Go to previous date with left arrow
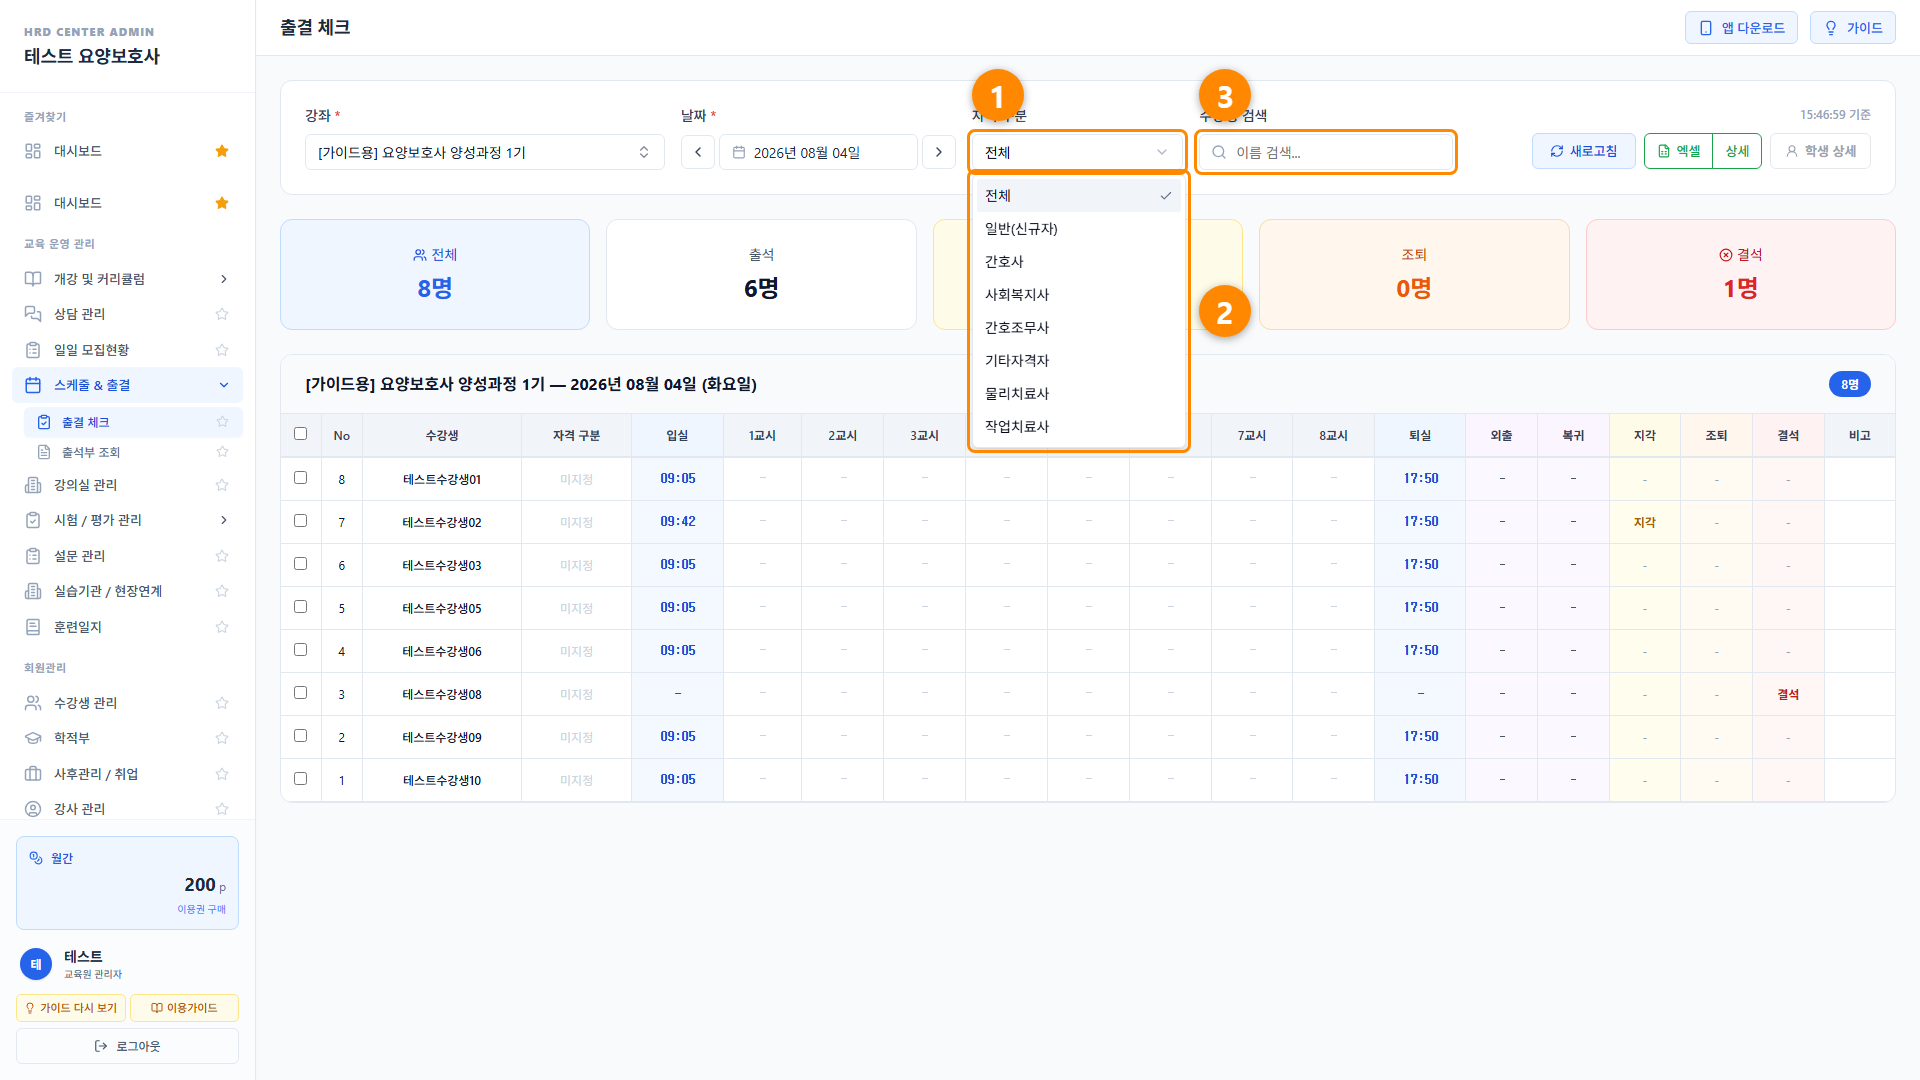Viewport: 1920px width, 1080px height. coord(698,152)
